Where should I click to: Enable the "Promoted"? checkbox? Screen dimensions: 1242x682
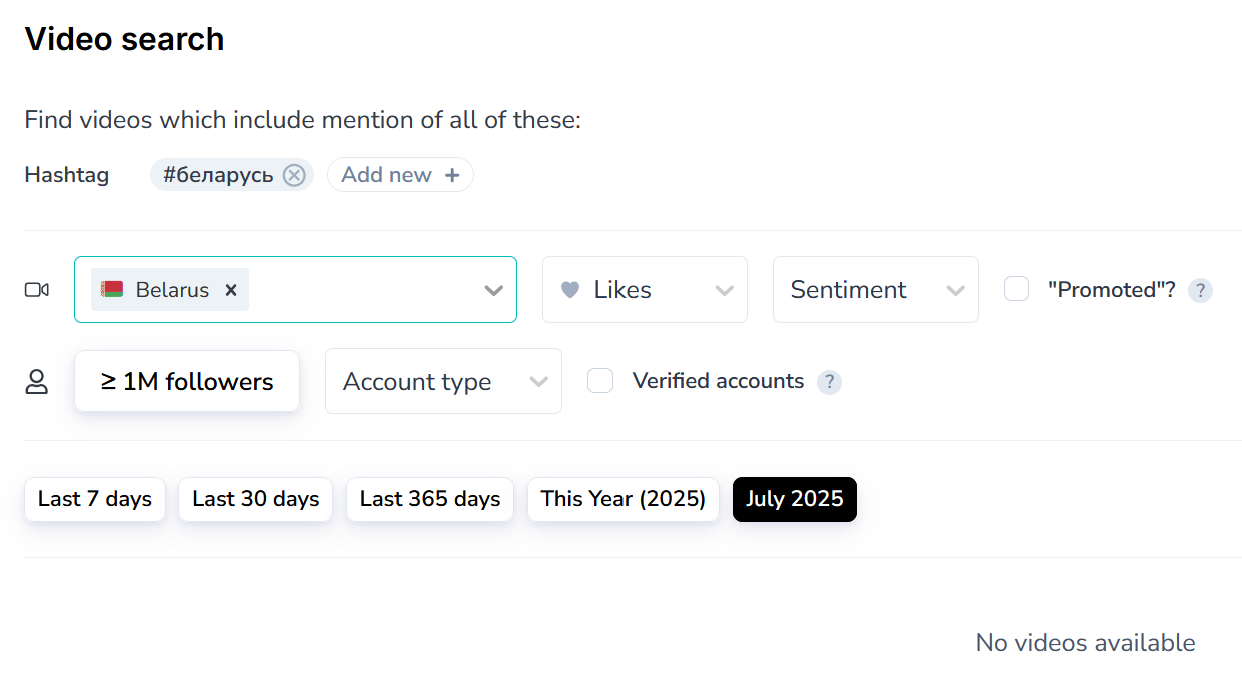(1016, 289)
